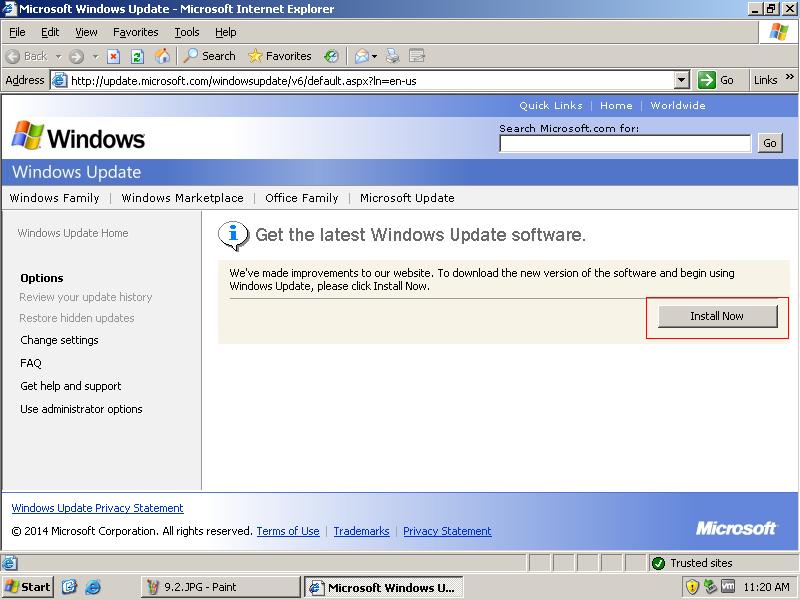Open the View menu
The height and width of the screenshot is (600, 800).
pyautogui.click(x=86, y=32)
